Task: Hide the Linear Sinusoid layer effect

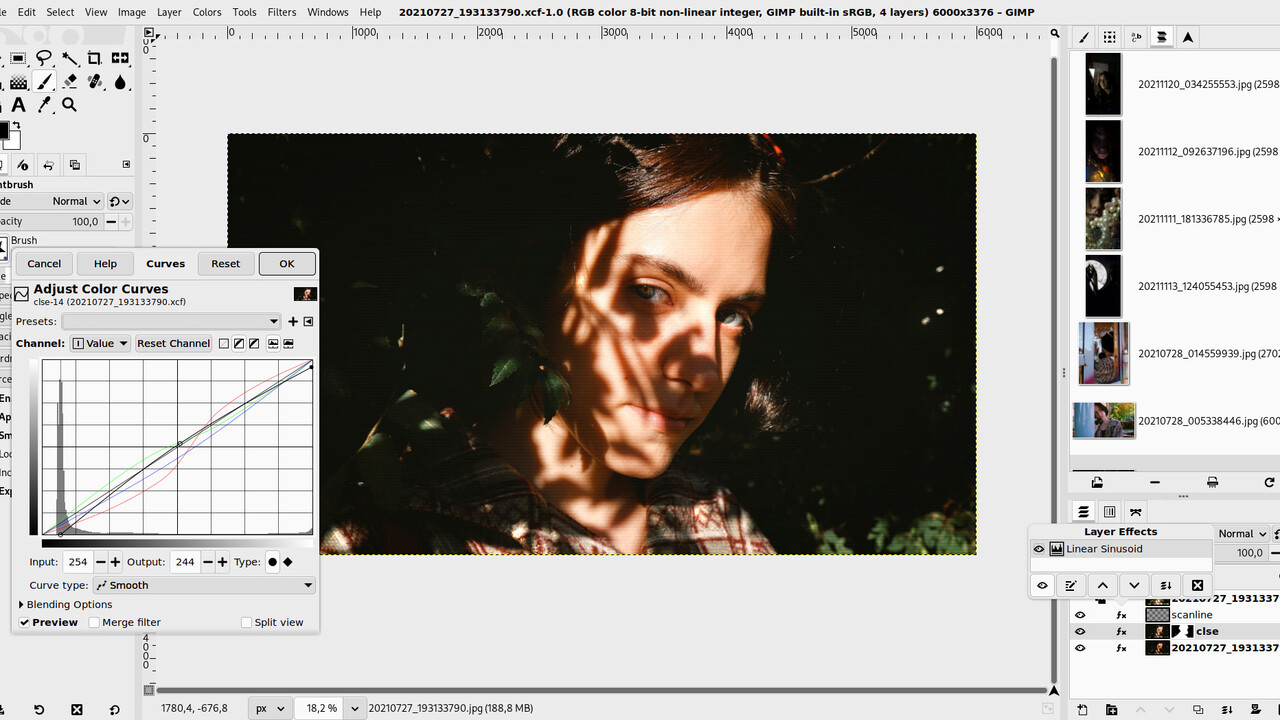Action: [x=1039, y=548]
